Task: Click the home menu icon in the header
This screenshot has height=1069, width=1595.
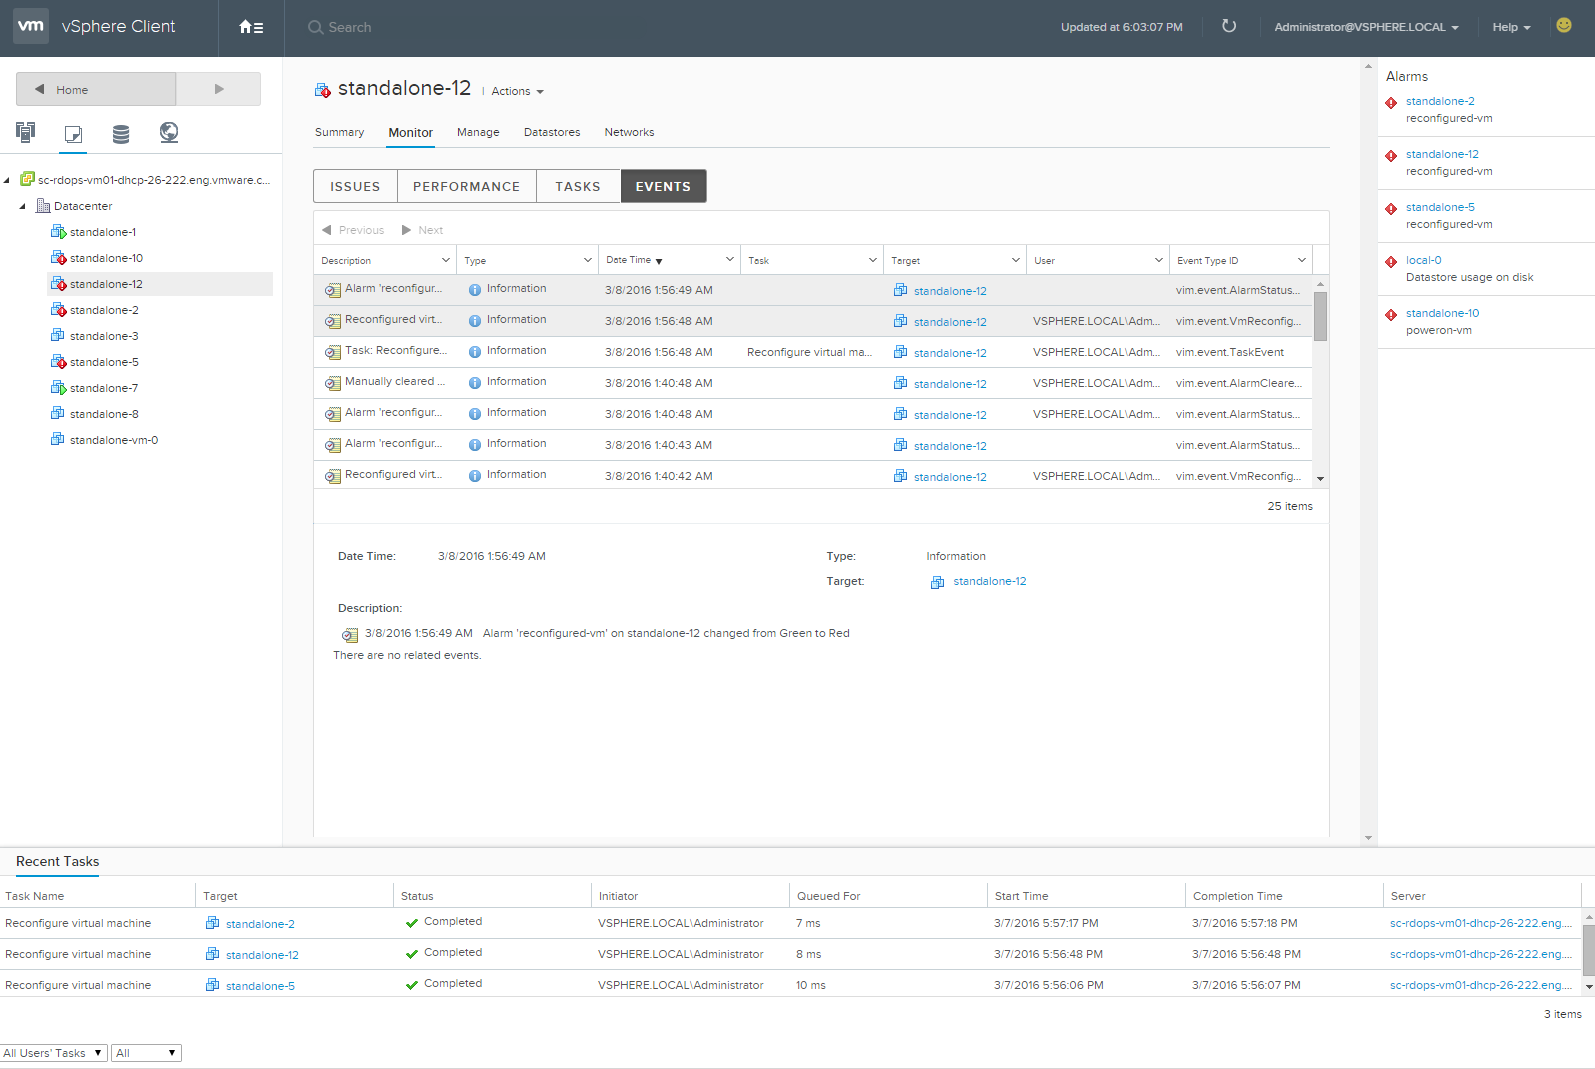Action: (251, 27)
